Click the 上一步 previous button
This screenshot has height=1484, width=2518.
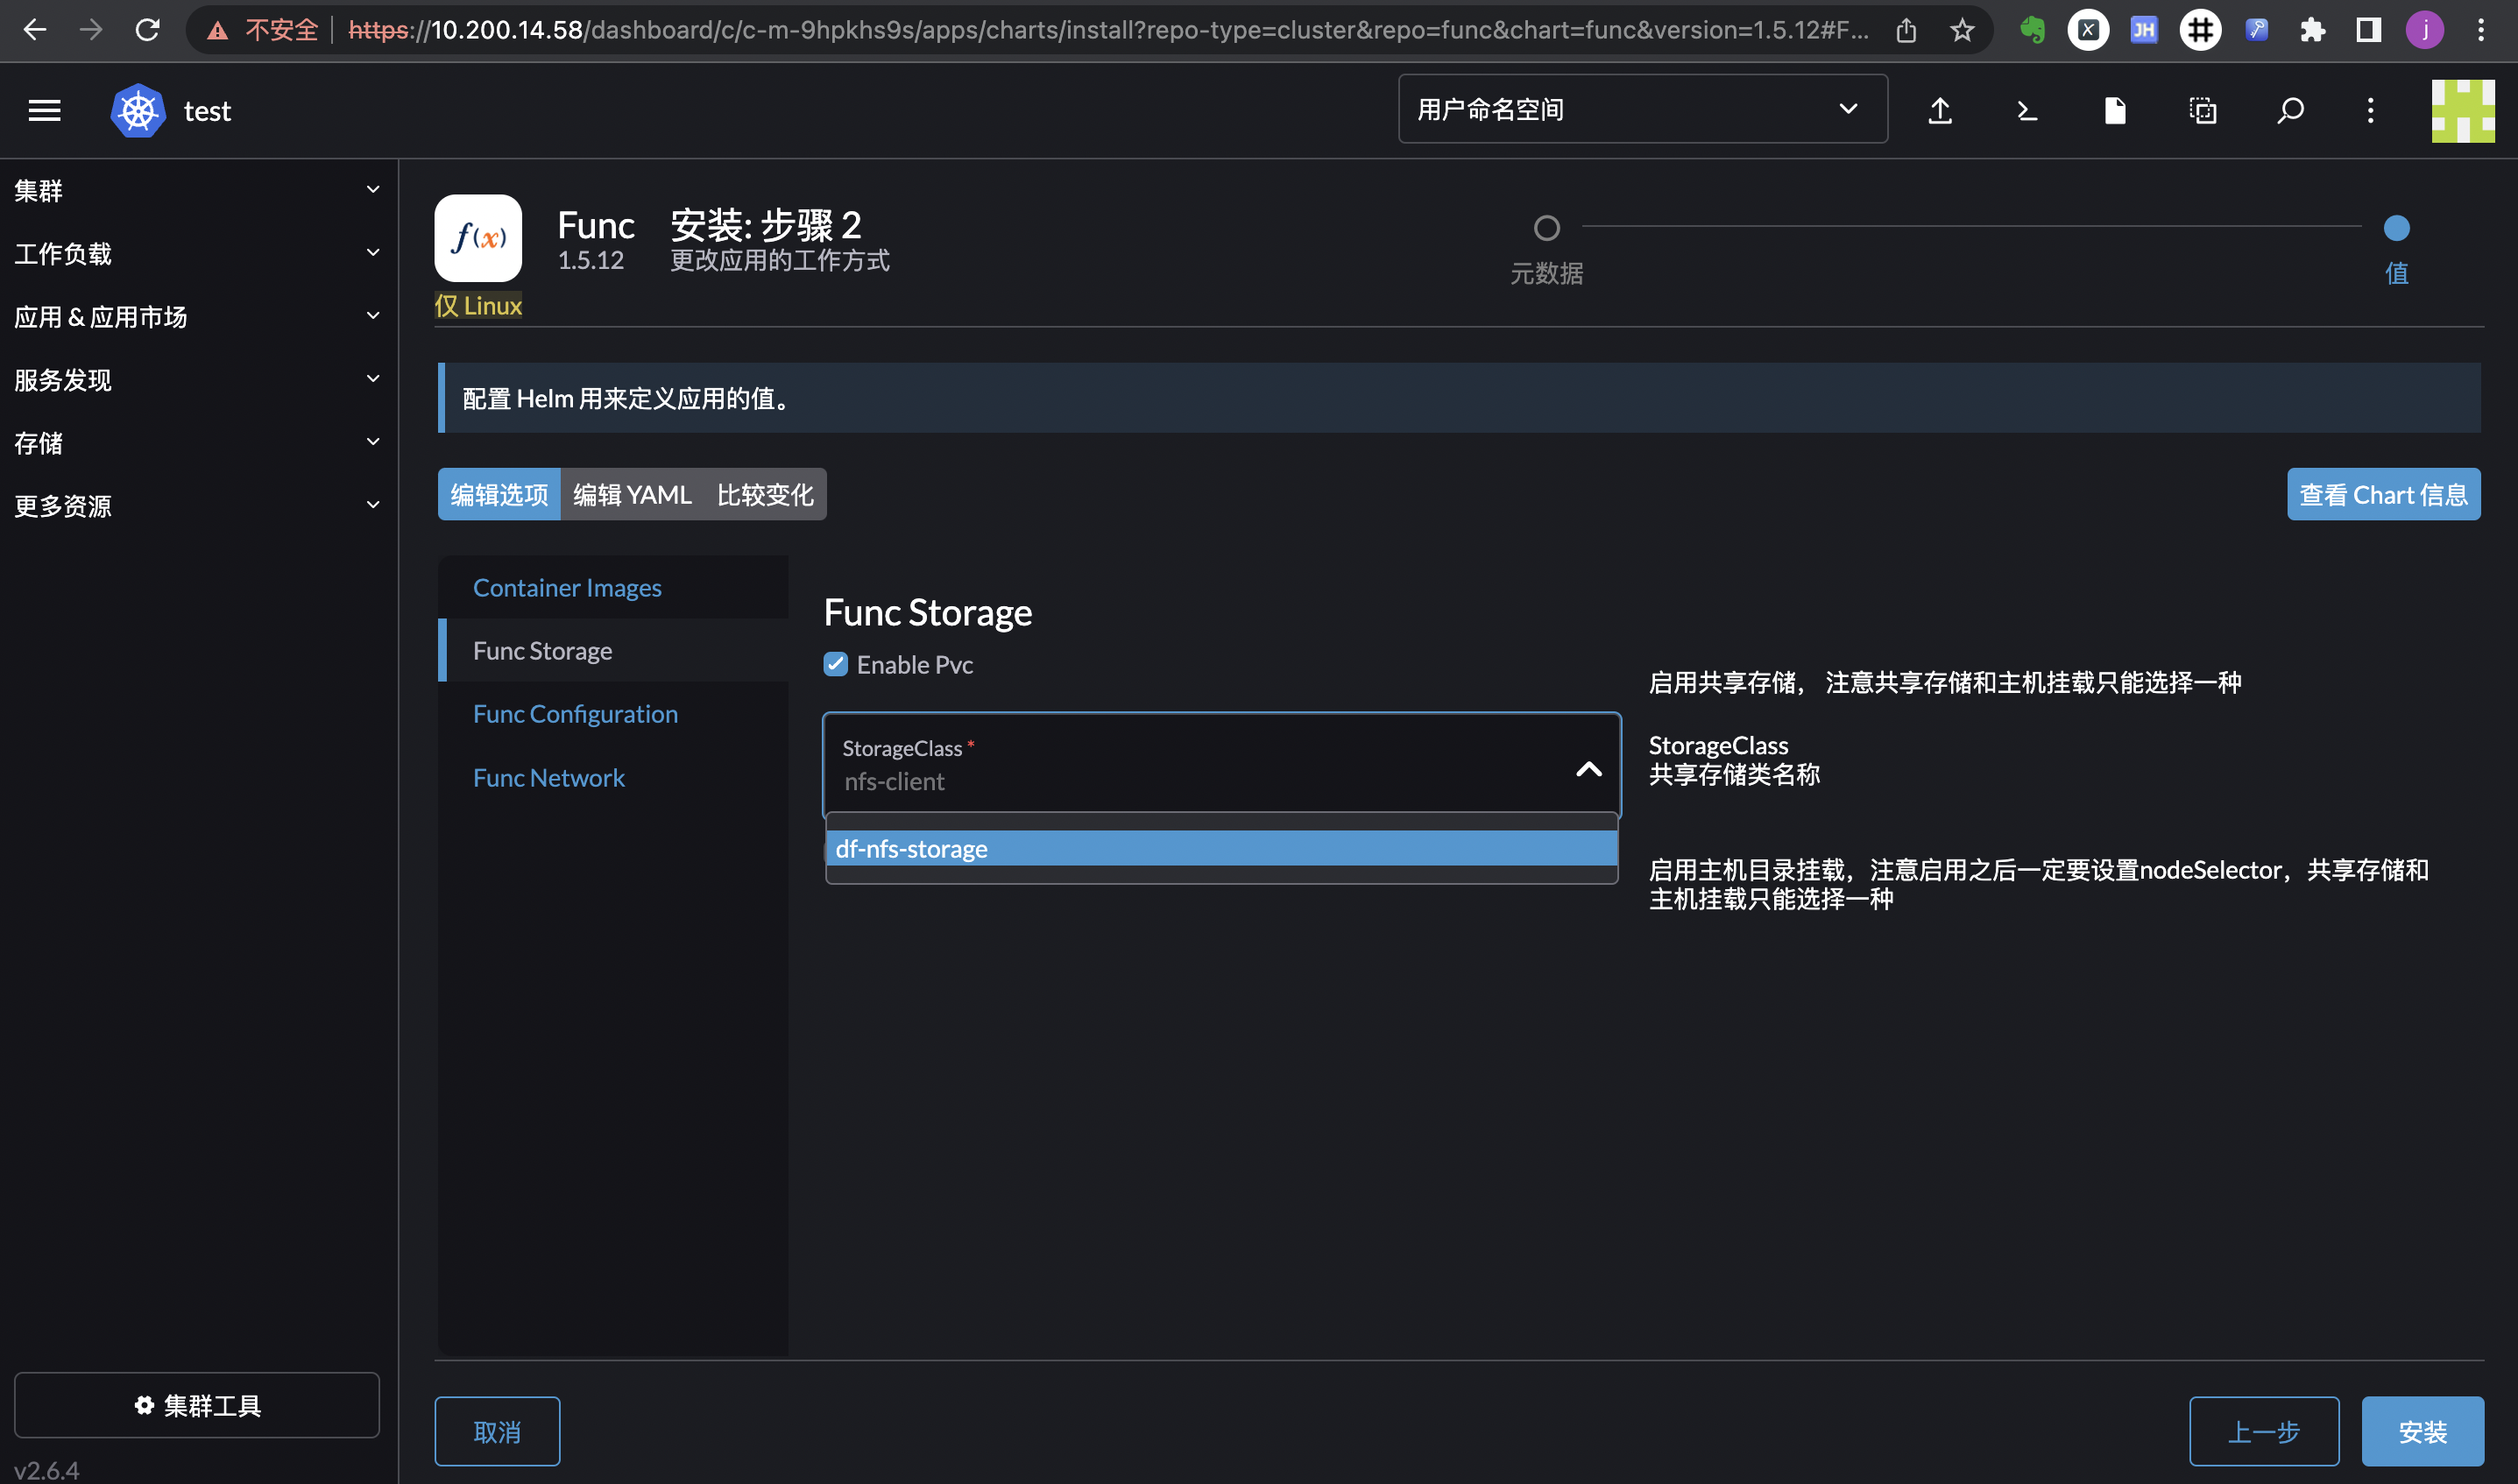click(x=2264, y=1431)
